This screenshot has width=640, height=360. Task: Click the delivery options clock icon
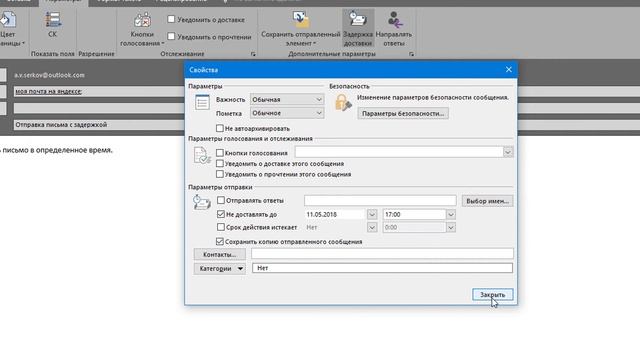click(202, 202)
